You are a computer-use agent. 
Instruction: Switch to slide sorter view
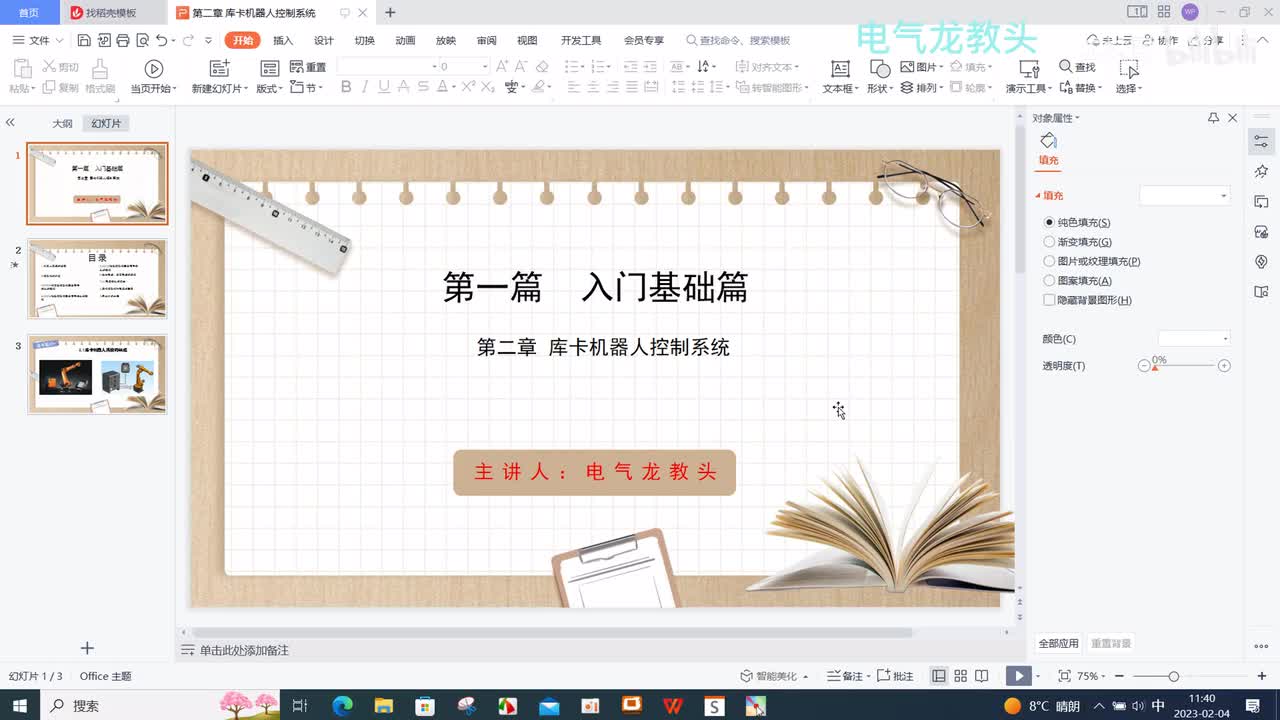tap(960, 676)
